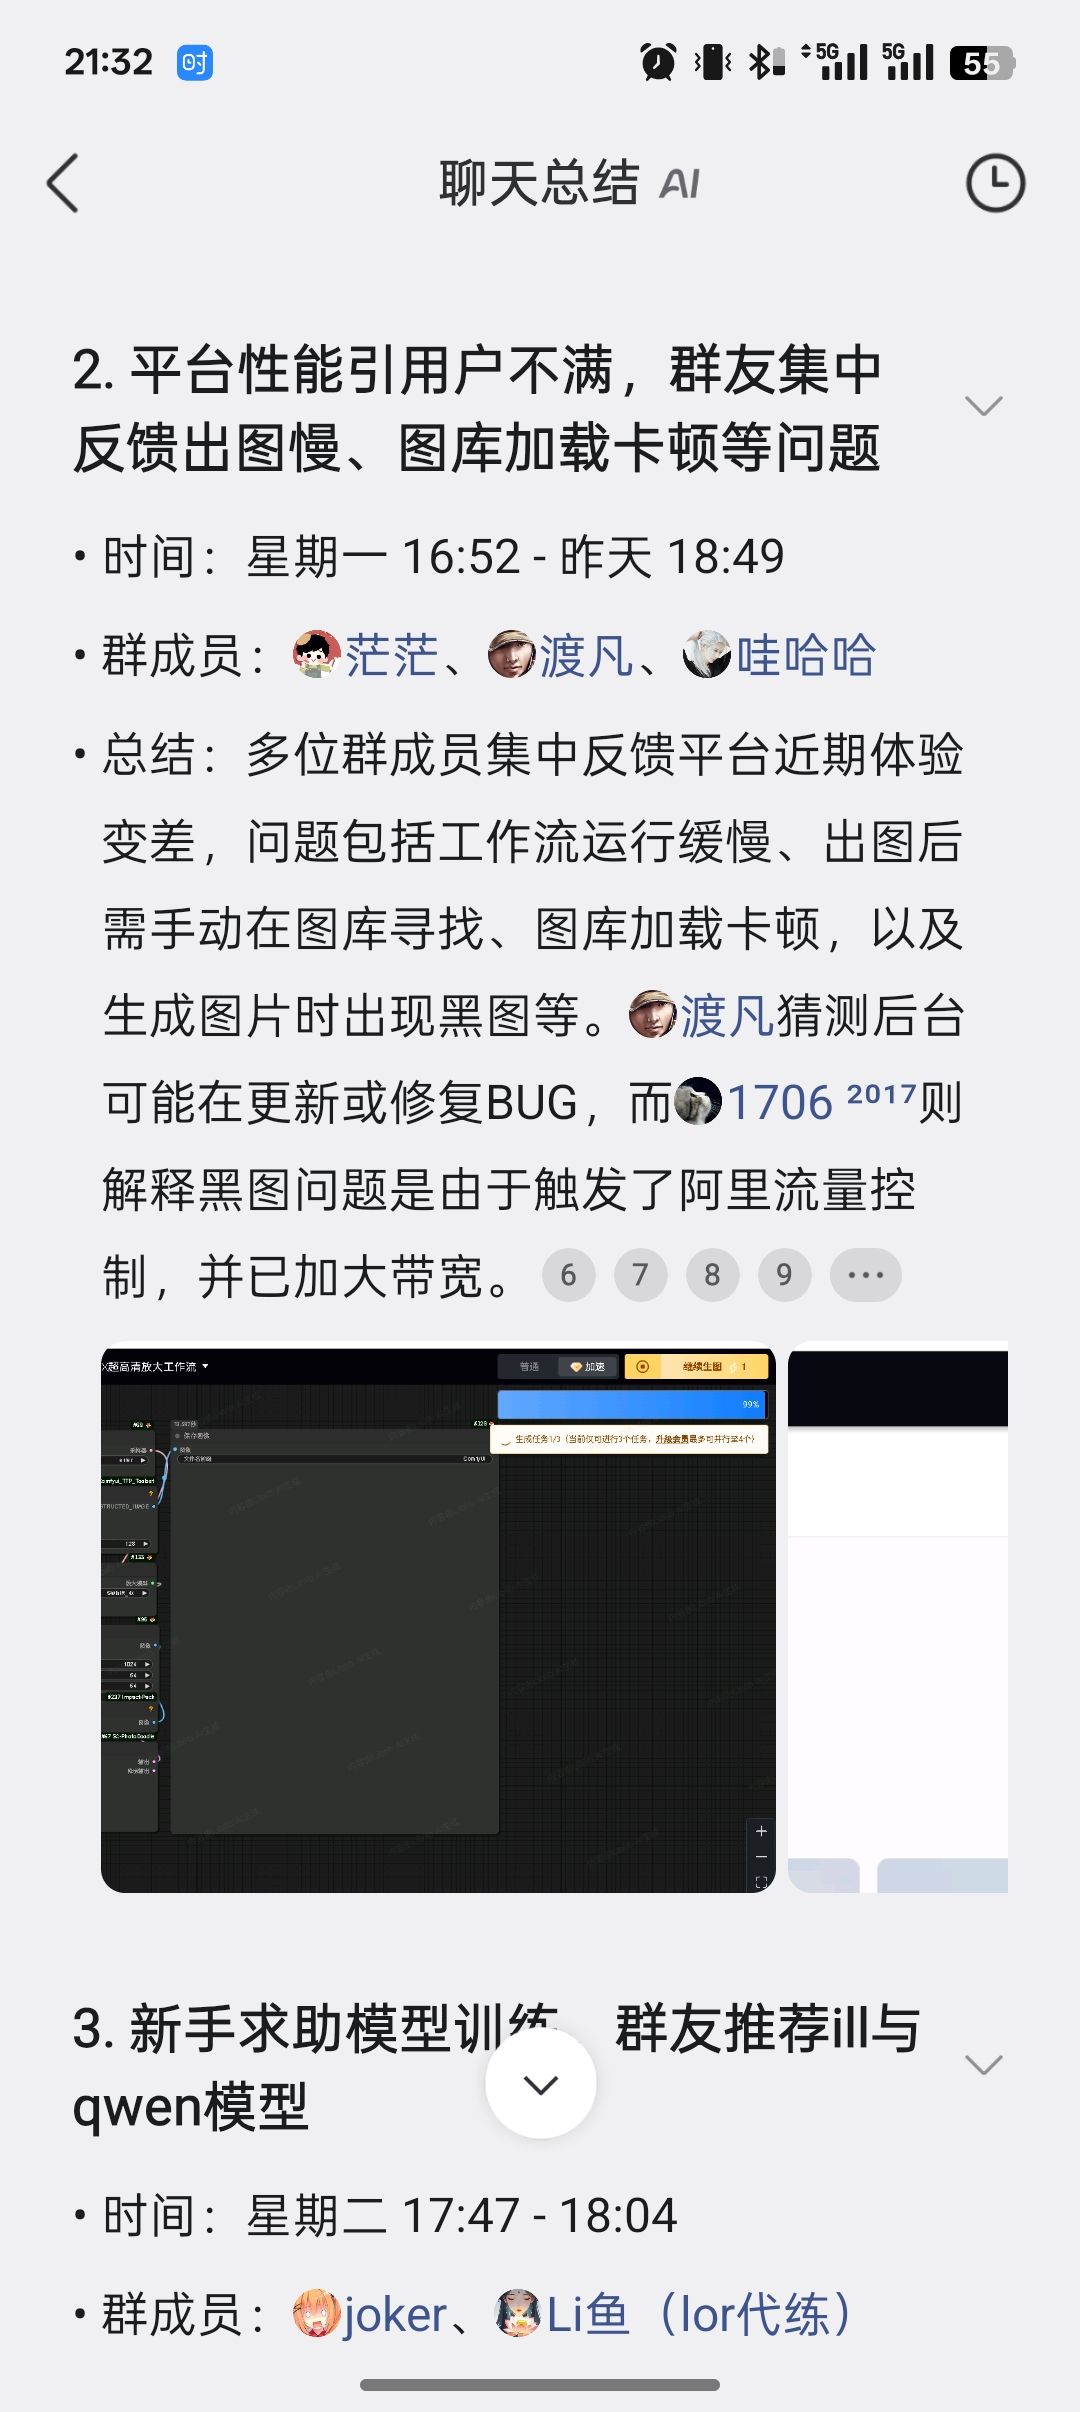Image resolution: width=1080 pixels, height=2412 pixels.
Task: Show more references with ellipsis button
Action: tap(866, 1275)
